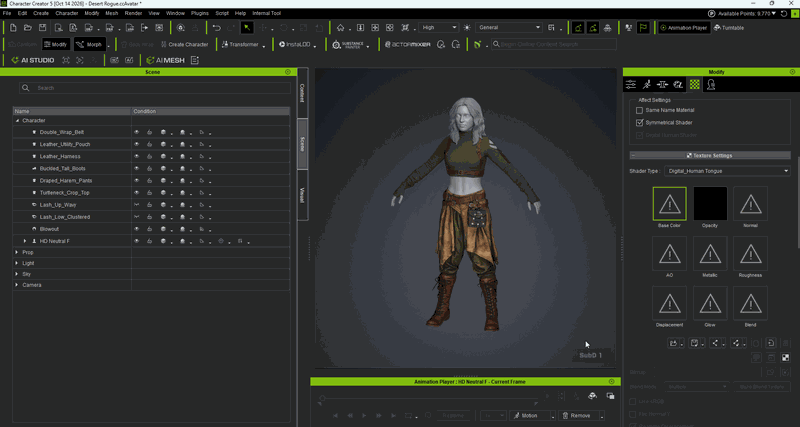The image size is (800, 427).
Task: Open the Character menu
Action: pyautogui.click(x=67, y=13)
